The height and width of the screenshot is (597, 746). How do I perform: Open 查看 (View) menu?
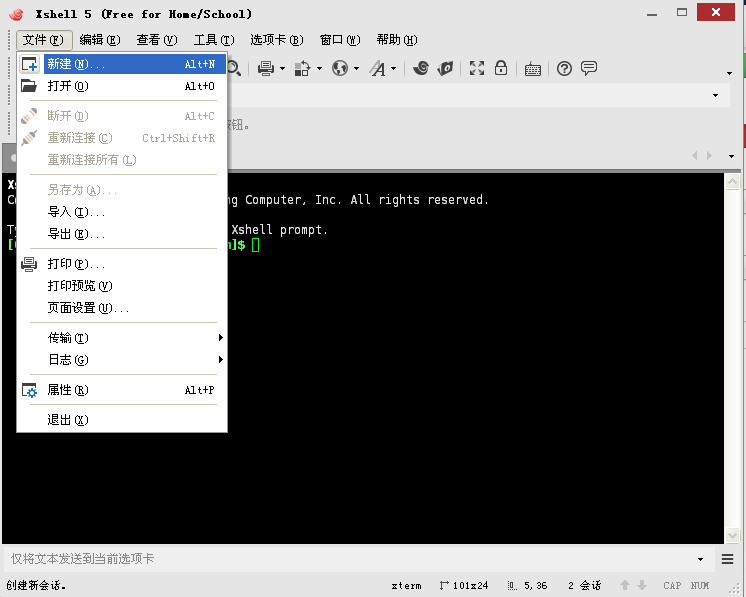coord(157,40)
